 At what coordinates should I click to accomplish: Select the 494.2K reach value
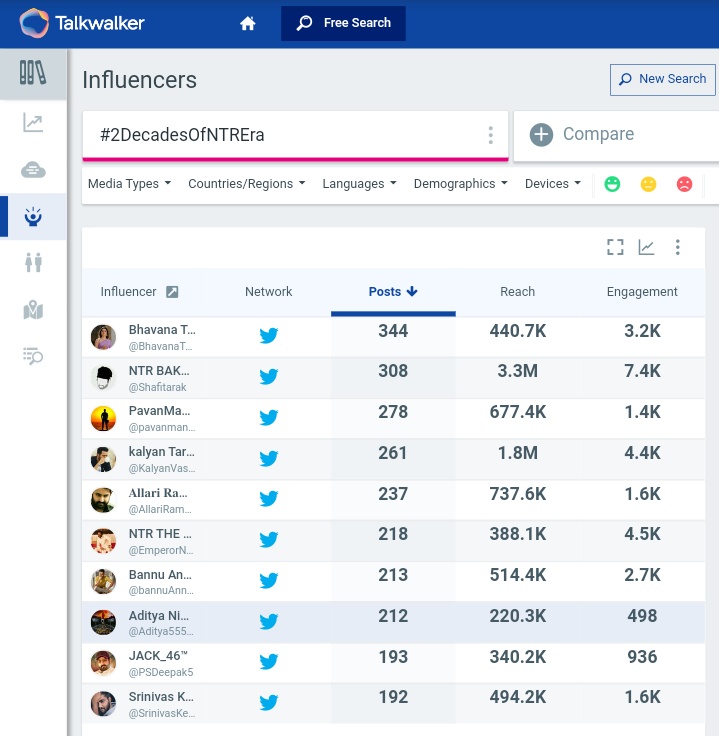pos(517,697)
